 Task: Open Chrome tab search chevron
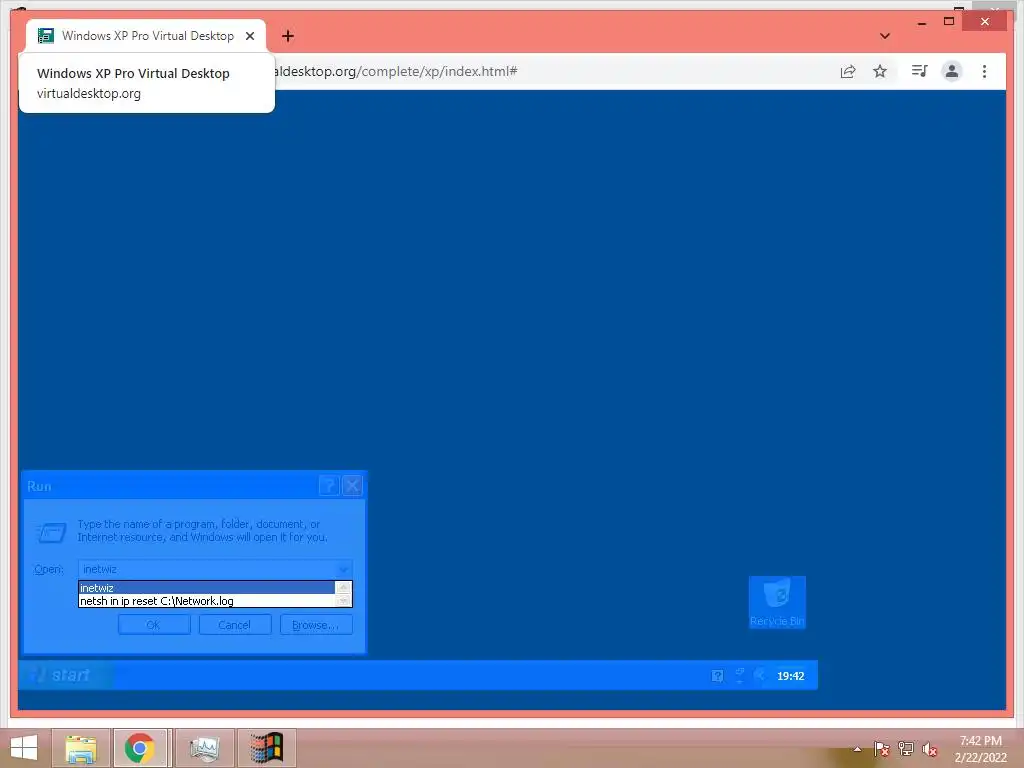click(x=885, y=36)
